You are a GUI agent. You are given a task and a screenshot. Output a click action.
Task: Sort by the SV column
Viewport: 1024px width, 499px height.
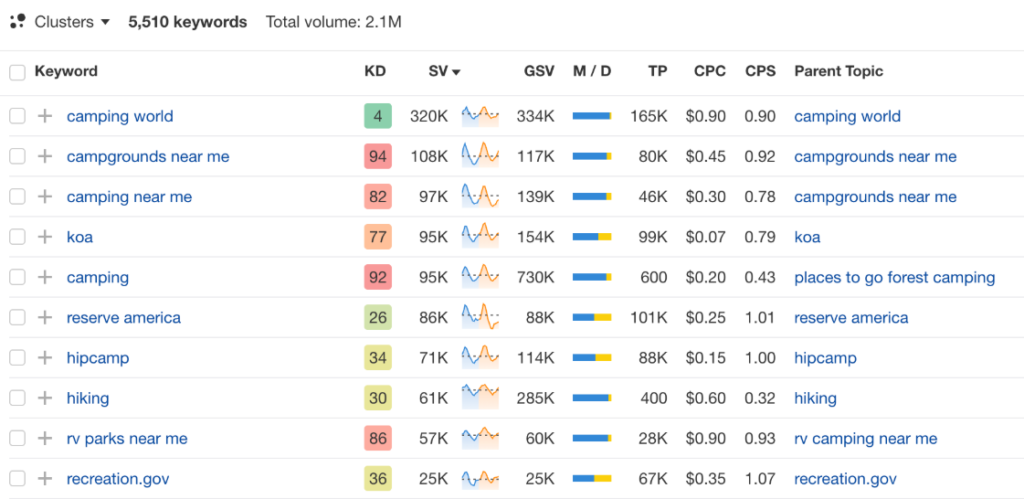point(445,71)
